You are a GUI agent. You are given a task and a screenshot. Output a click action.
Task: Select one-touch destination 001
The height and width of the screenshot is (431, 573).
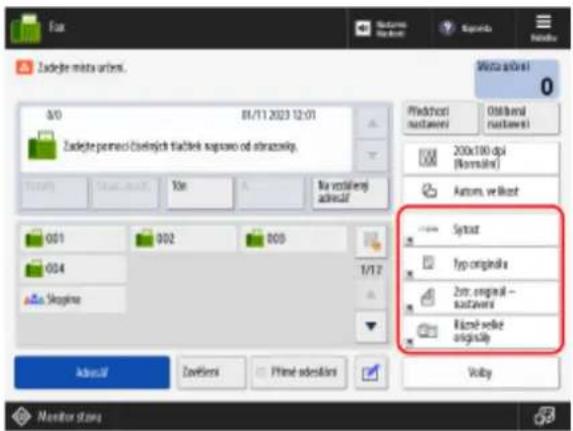pos(73,239)
